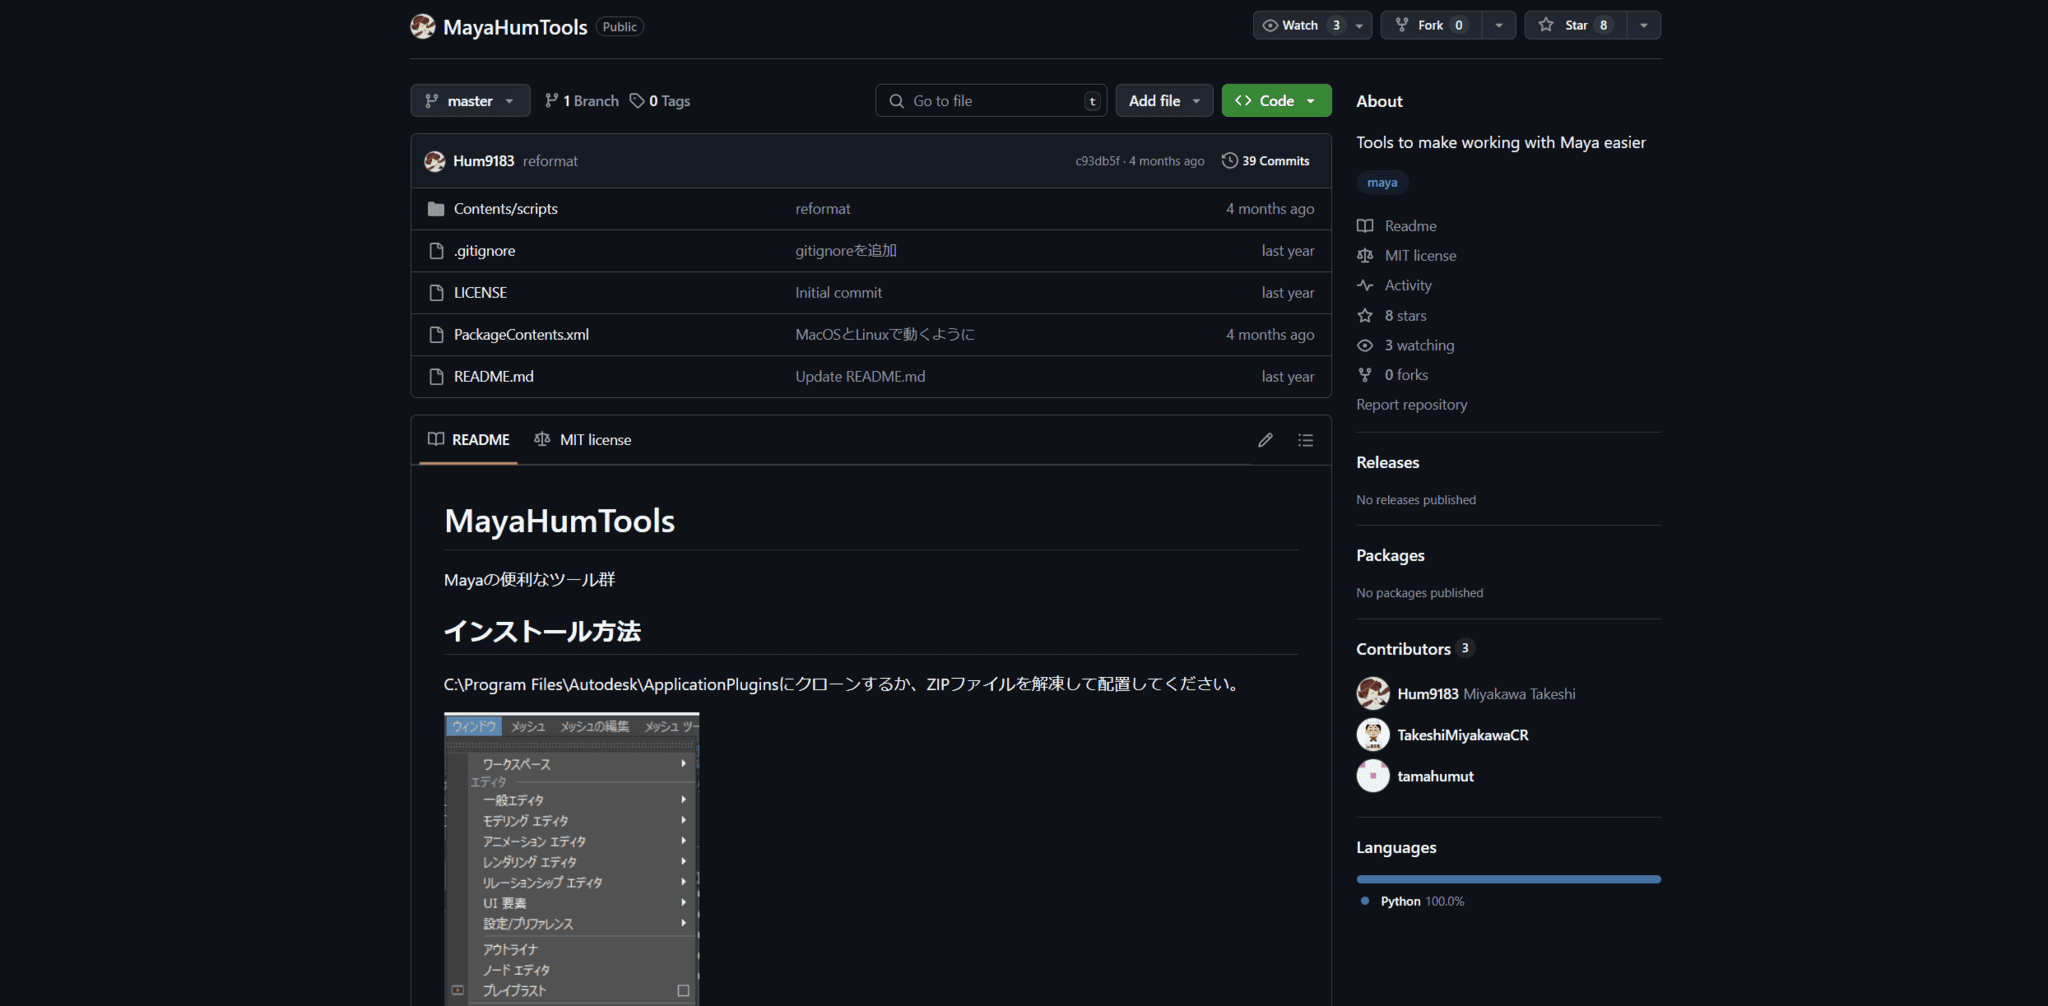Open the 39 Commits link
The width and height of the screenshot is (2048, 1006).
[1266, 161]
